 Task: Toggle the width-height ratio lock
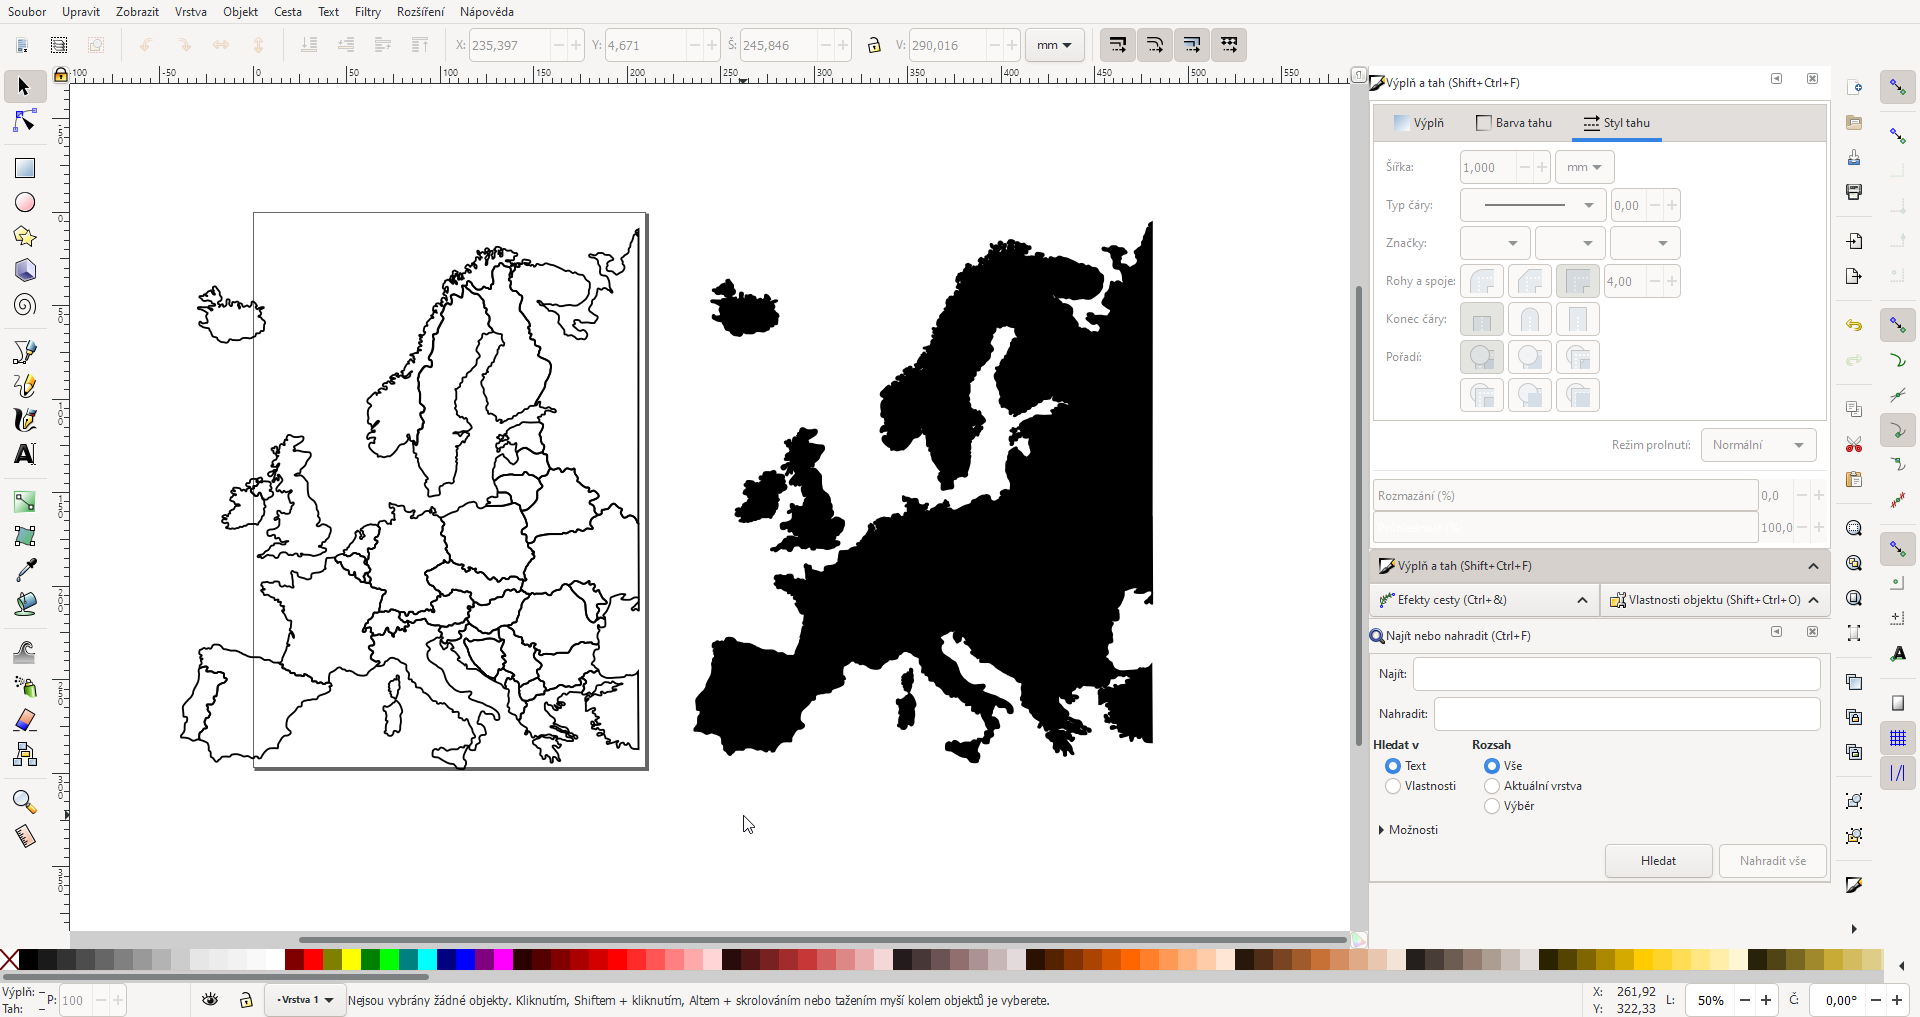point(874,45)
